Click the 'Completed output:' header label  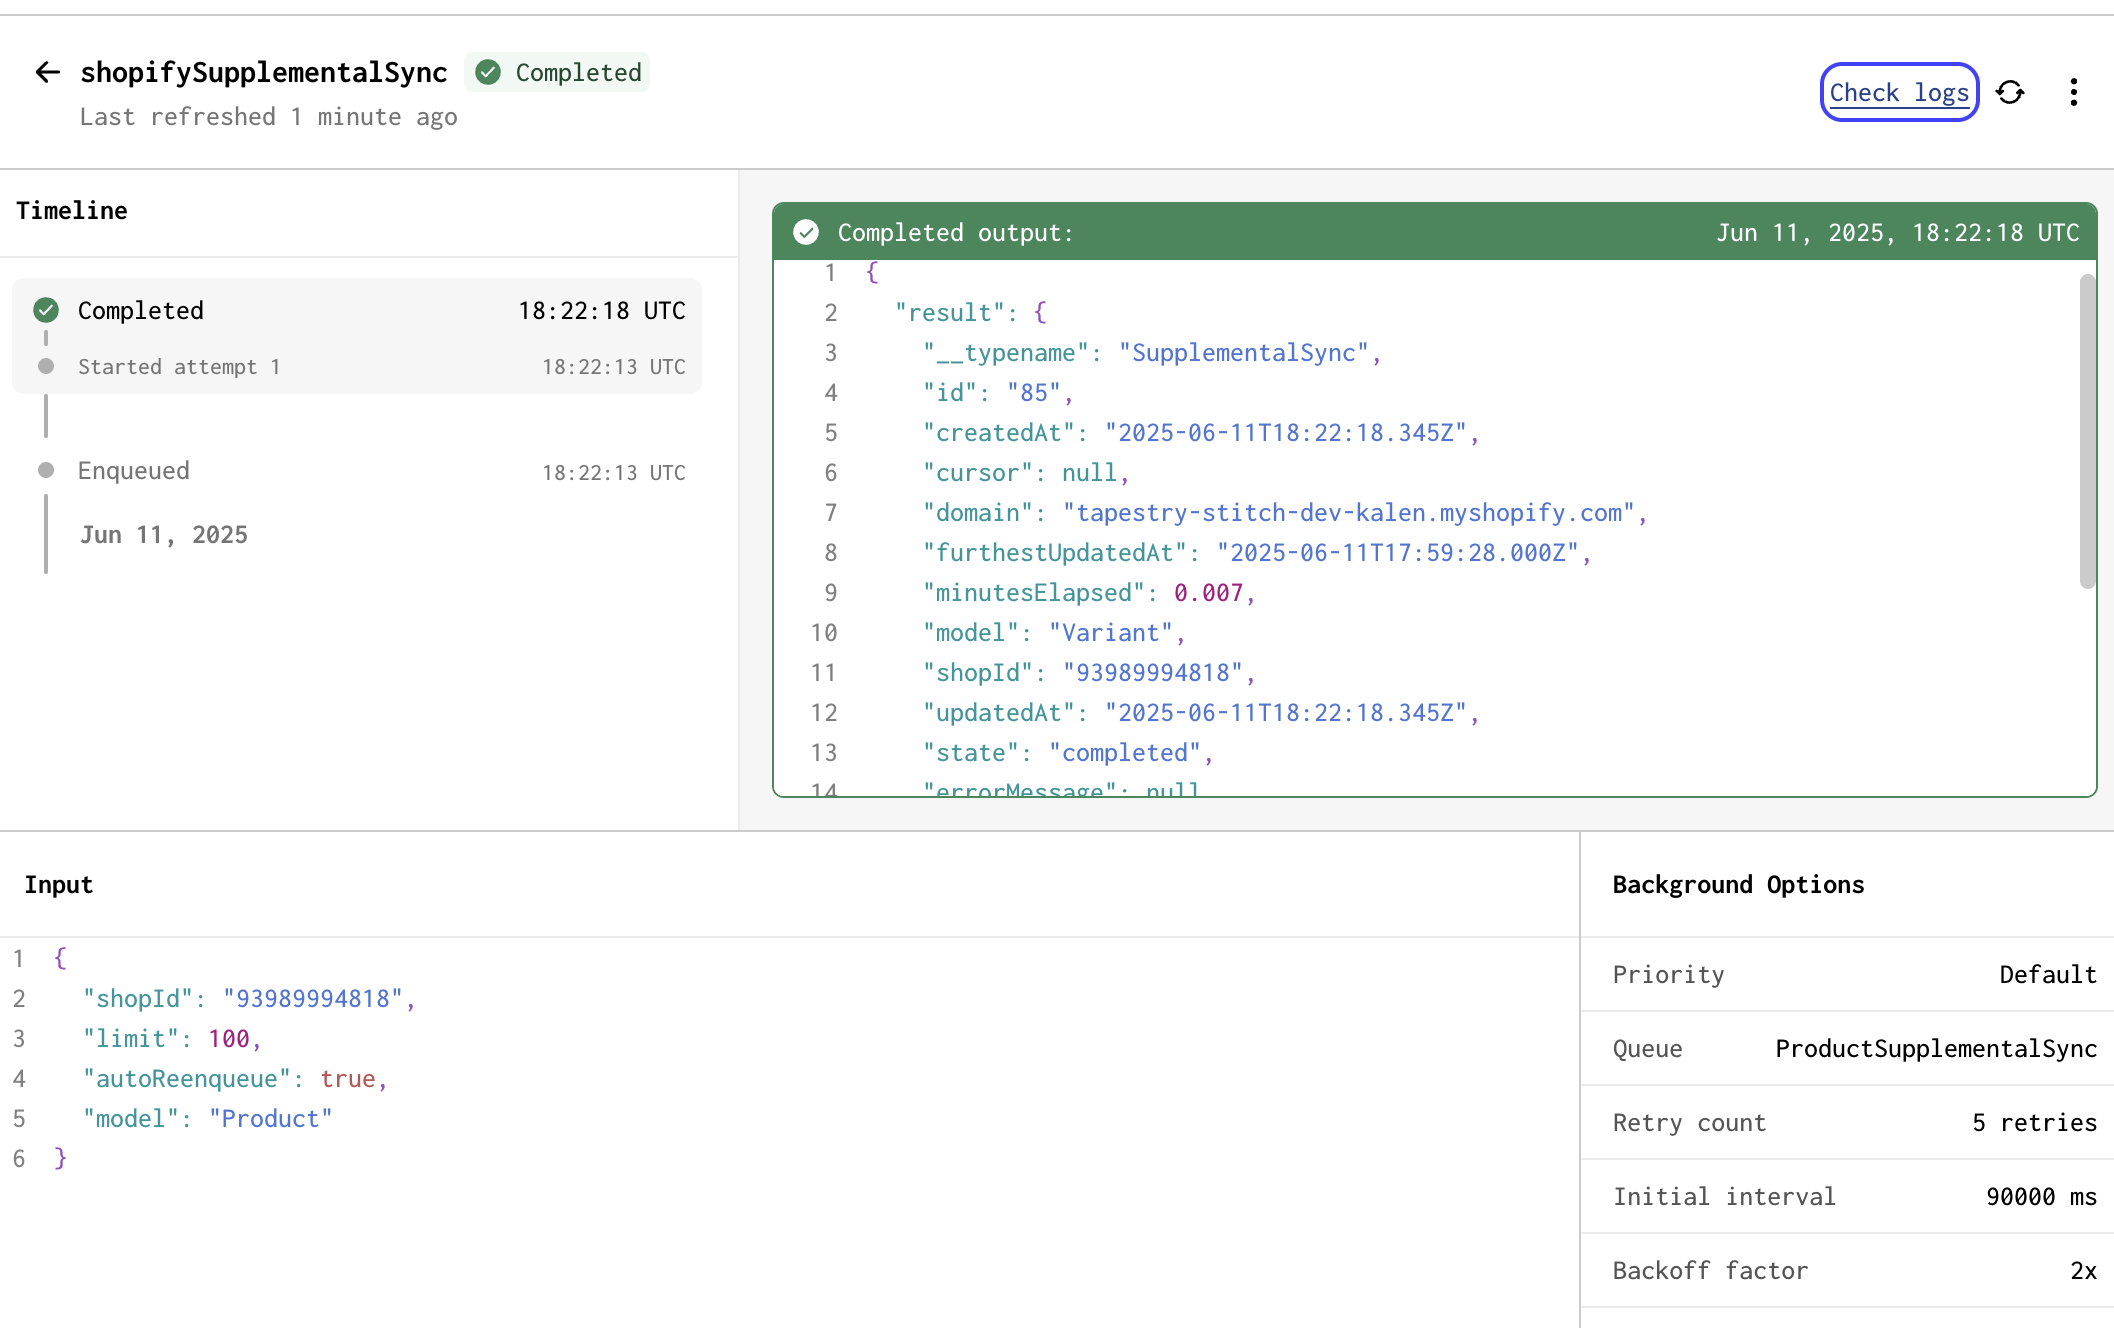pos(955,233)
